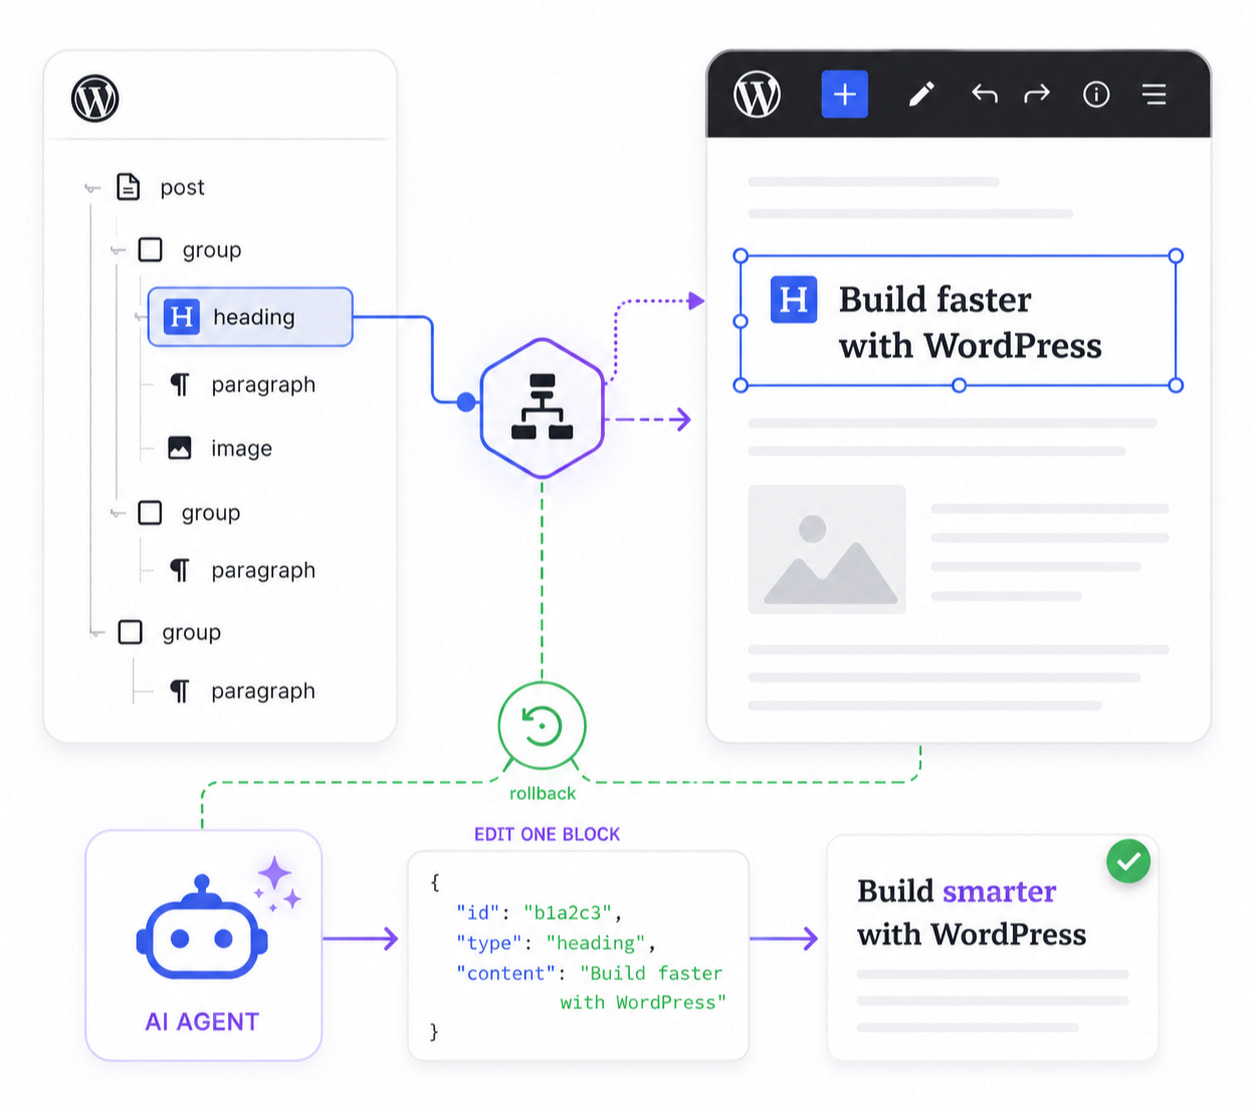Click the blue connector dot left of the hexagon

[x=466, y=402]
